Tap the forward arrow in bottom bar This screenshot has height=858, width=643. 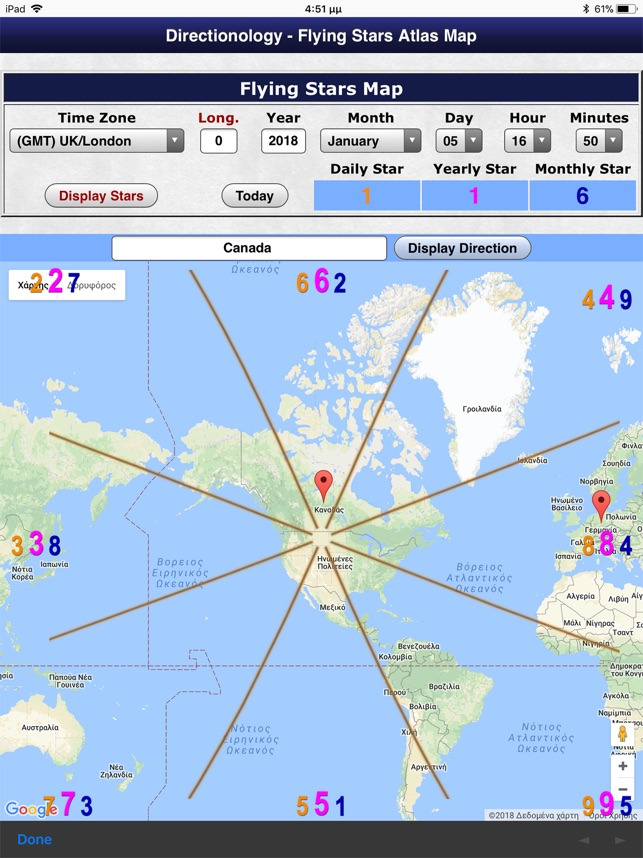click(619, 840)
